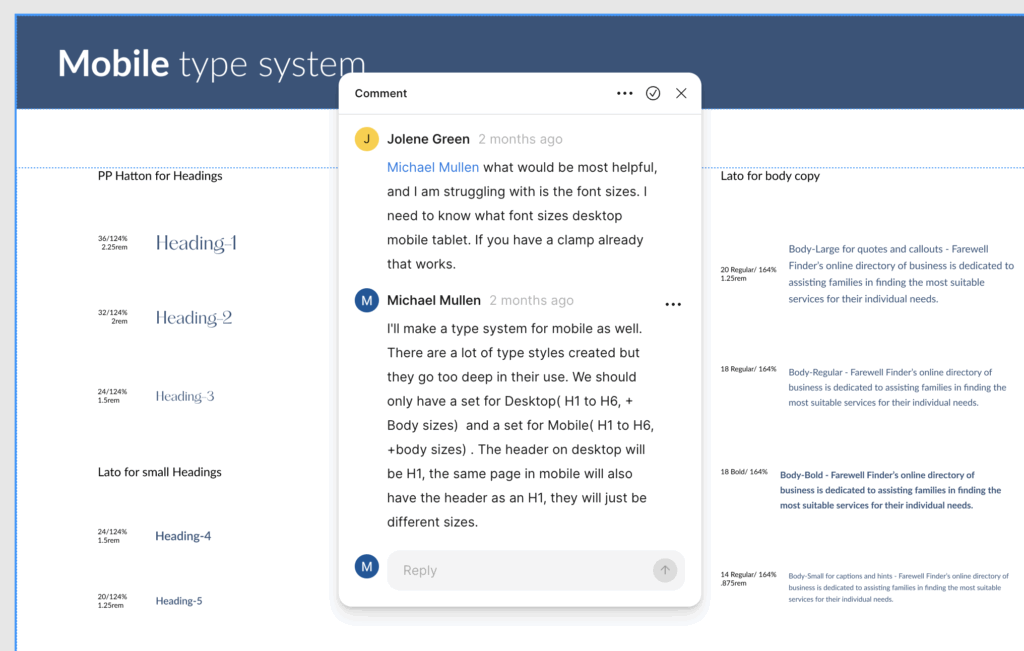Image resolution: width=1024 pixels, height=651 pixels.
Task: Open the comment thread more options menu
Action: click(625, 93)
